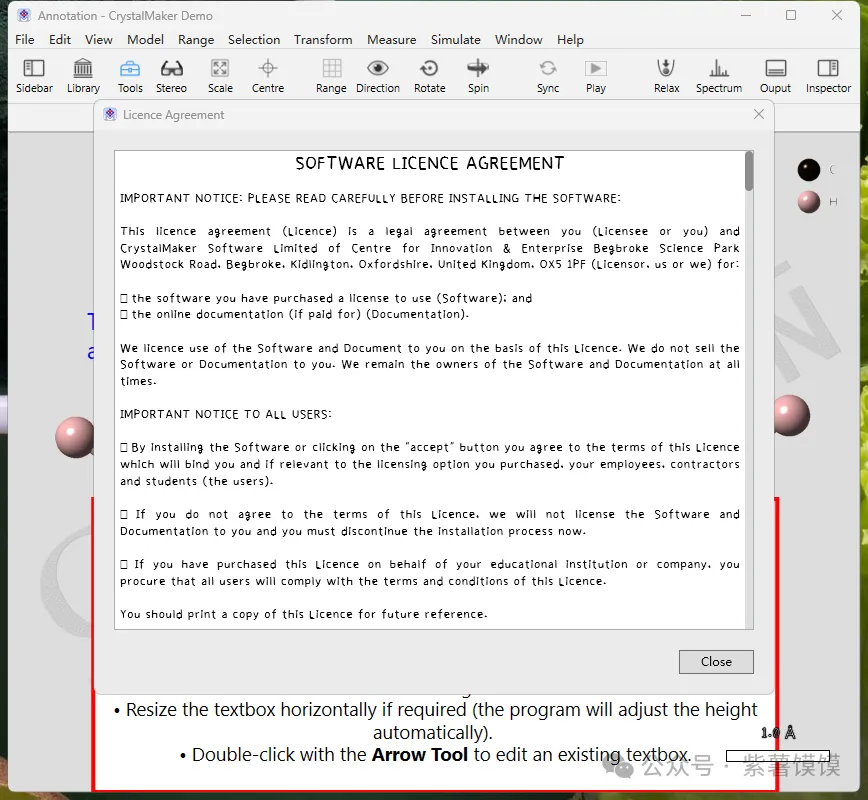The image size is (868, 800).
Task: Click the Sync toolbar icon
Action: click(x=548, y=69)
